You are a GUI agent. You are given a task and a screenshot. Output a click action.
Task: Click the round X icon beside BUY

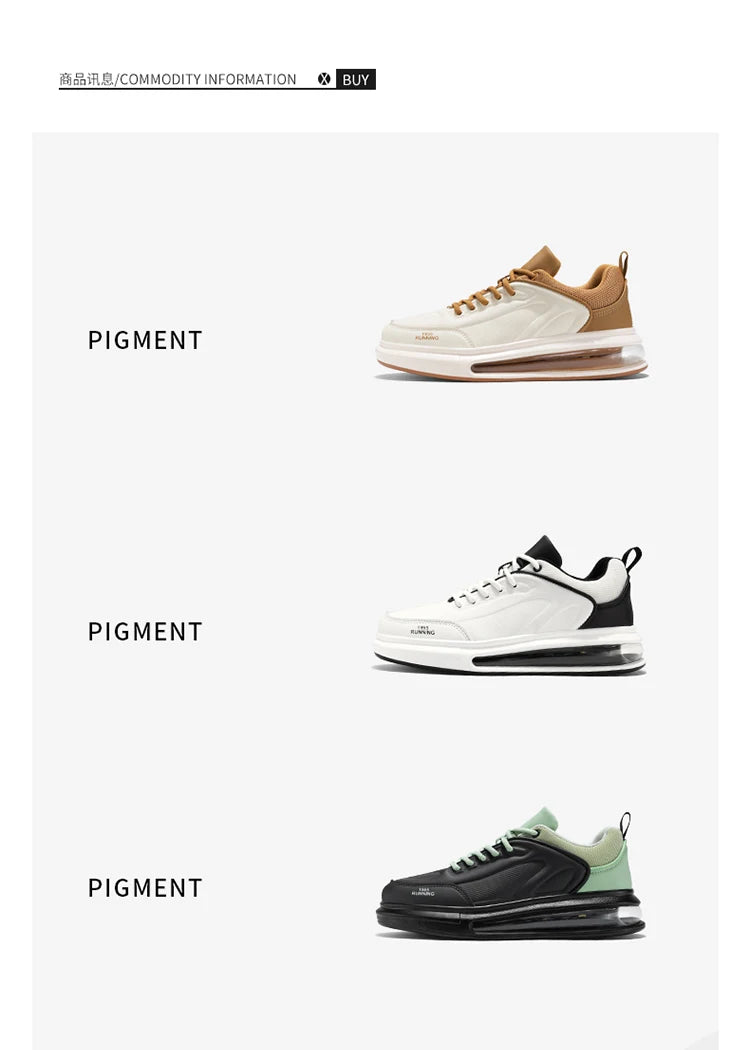(x=324, y=79)
